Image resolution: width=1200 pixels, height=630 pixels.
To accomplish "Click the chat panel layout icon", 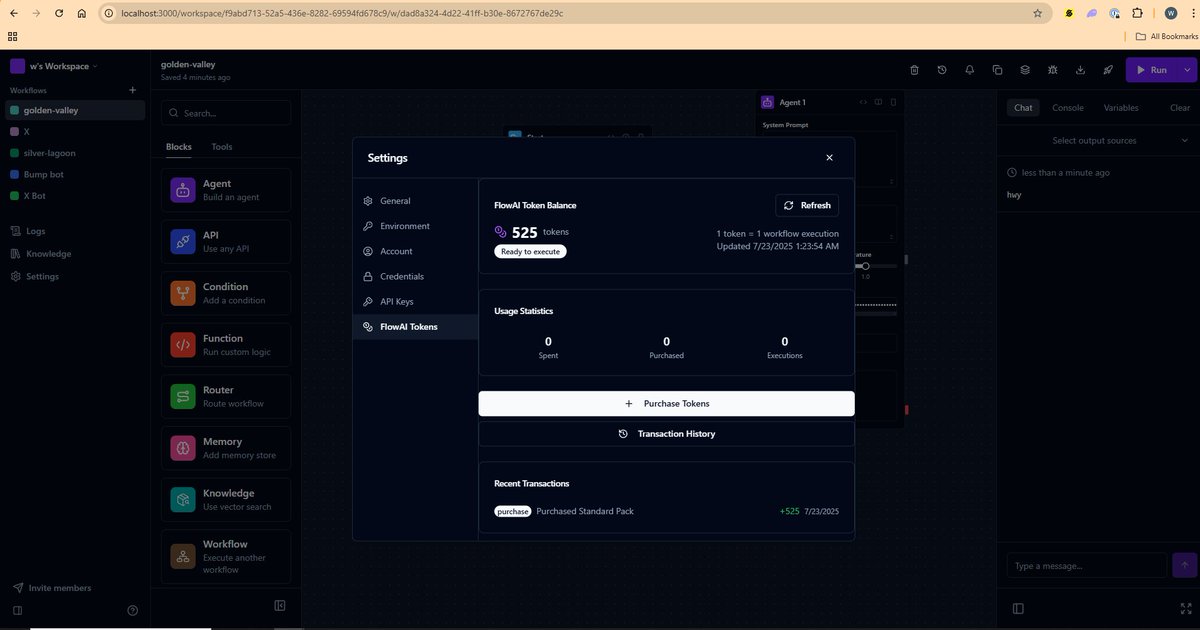I will pyautogui.click(x=1018, y=608).
